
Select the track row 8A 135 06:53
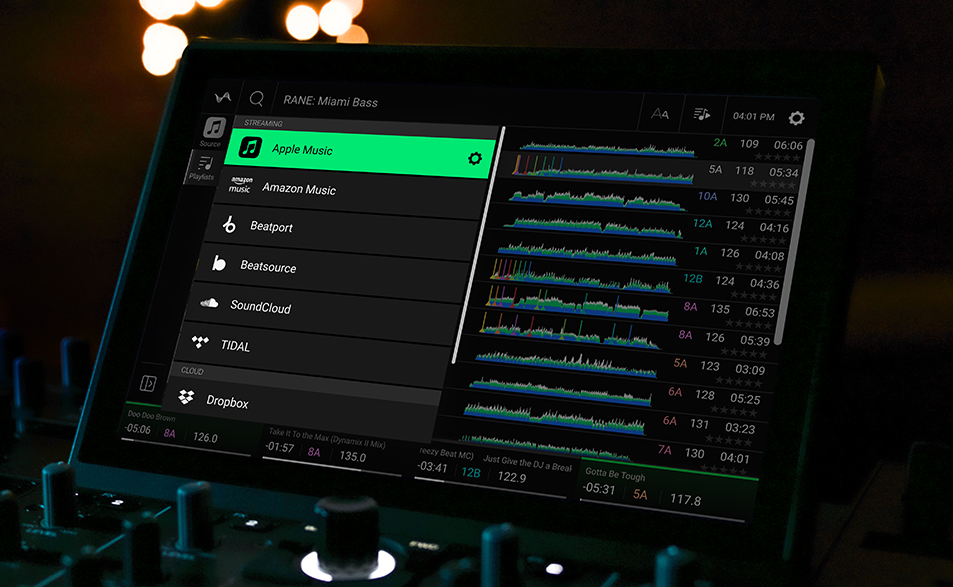[x=628, y=310]
